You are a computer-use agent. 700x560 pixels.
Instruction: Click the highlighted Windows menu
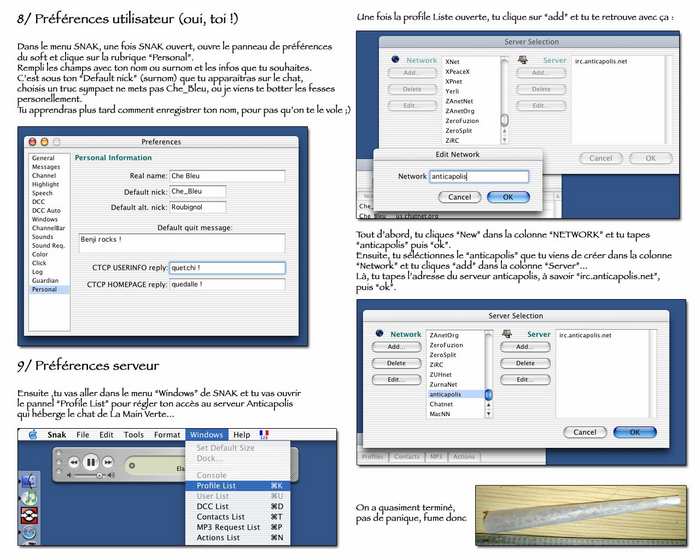206,435
